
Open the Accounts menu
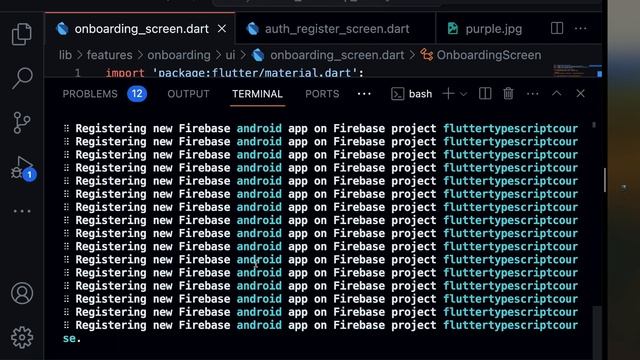tap(22, 293)
